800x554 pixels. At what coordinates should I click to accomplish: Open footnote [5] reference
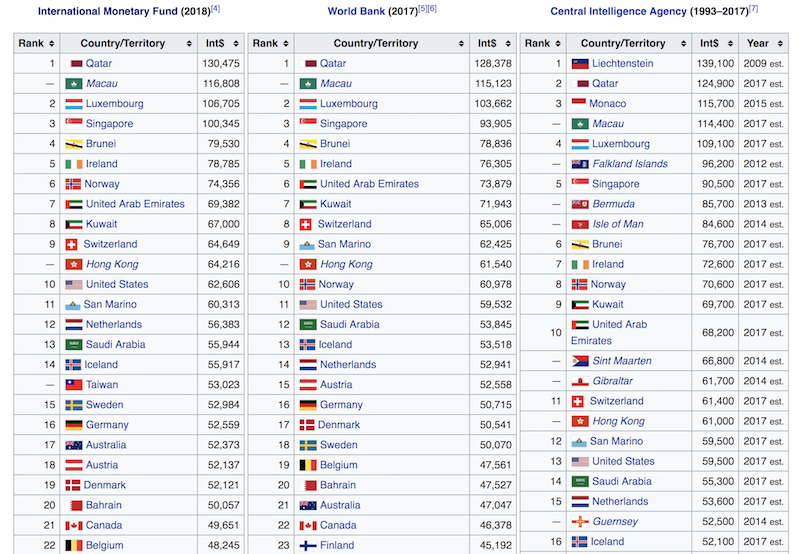coord(423,9)
